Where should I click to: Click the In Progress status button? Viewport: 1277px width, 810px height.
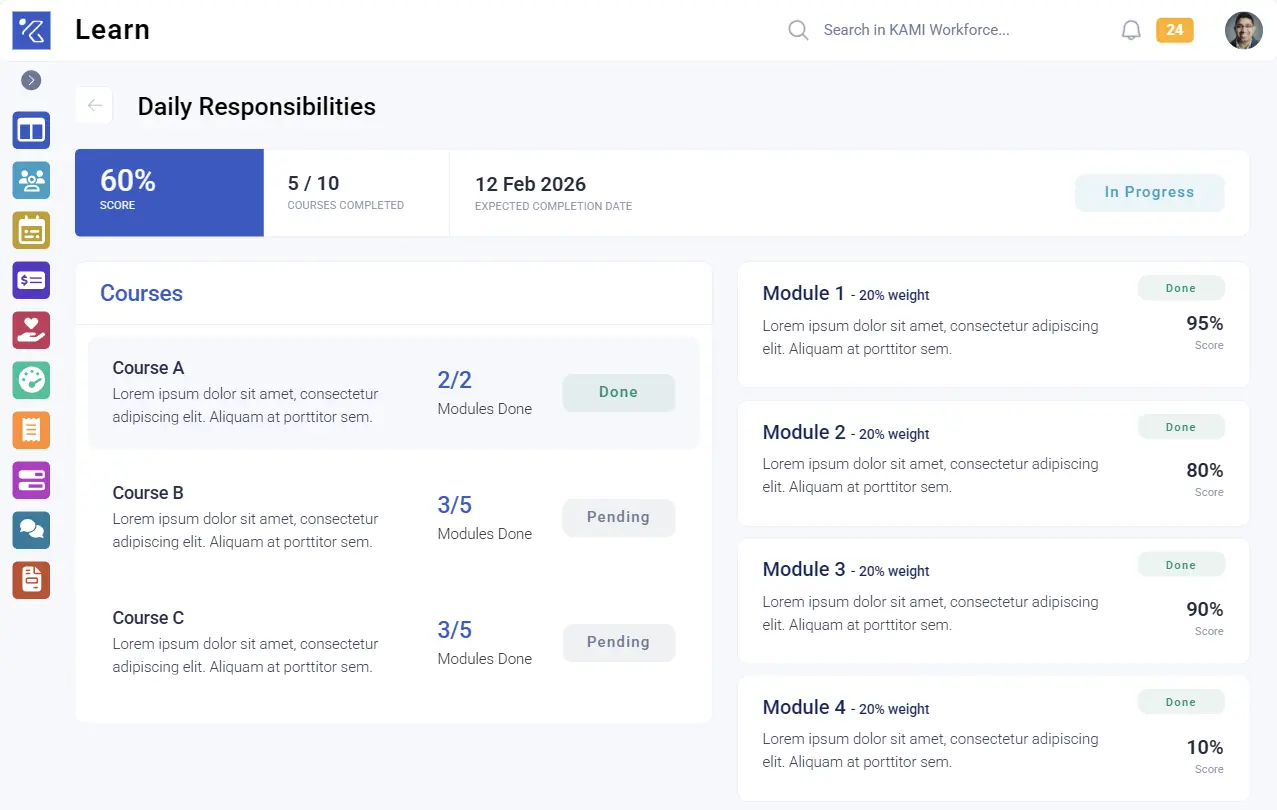coord(1149,192)
